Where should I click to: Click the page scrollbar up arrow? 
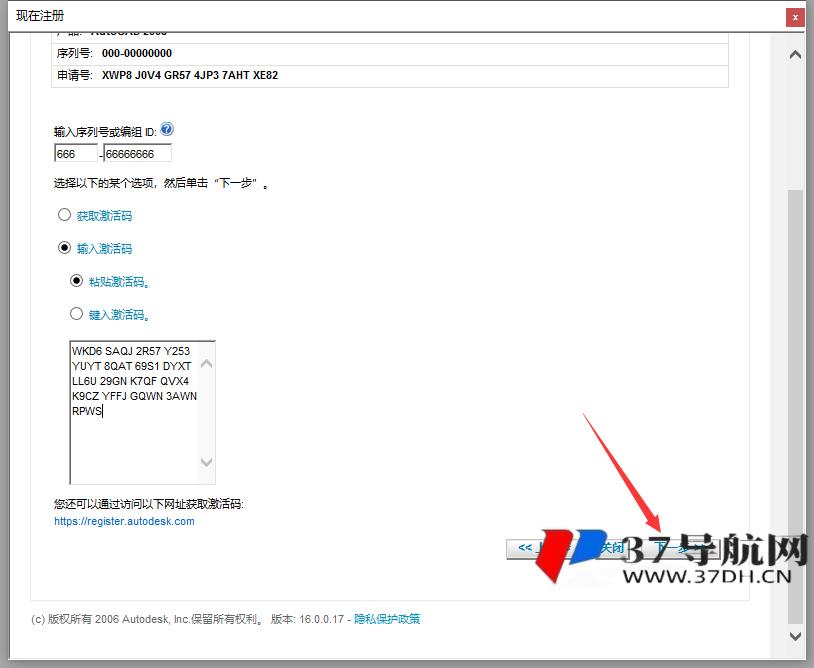click(795, 55)
